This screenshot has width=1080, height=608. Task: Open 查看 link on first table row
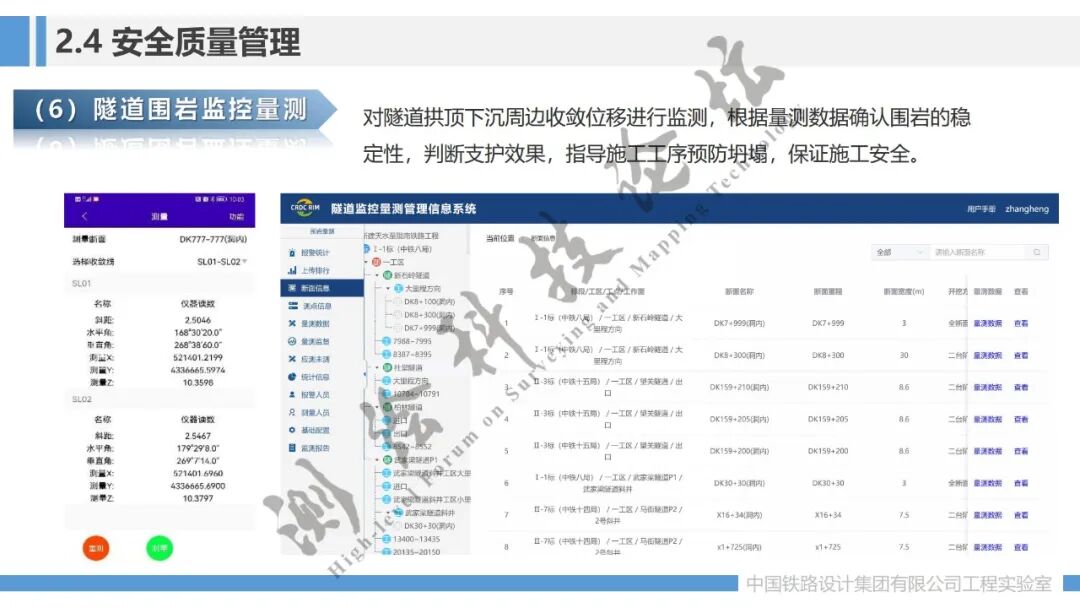coord(1020,322)
